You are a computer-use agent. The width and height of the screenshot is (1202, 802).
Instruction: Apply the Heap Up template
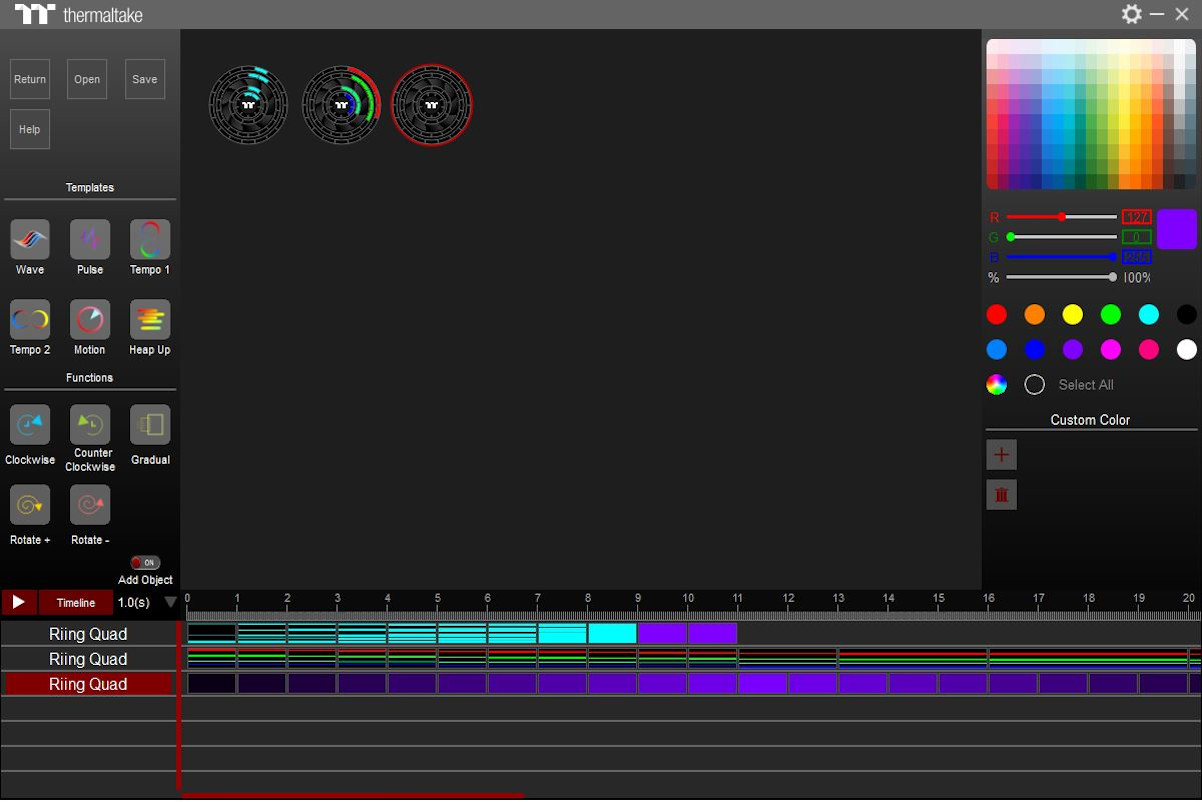point(150,320)
